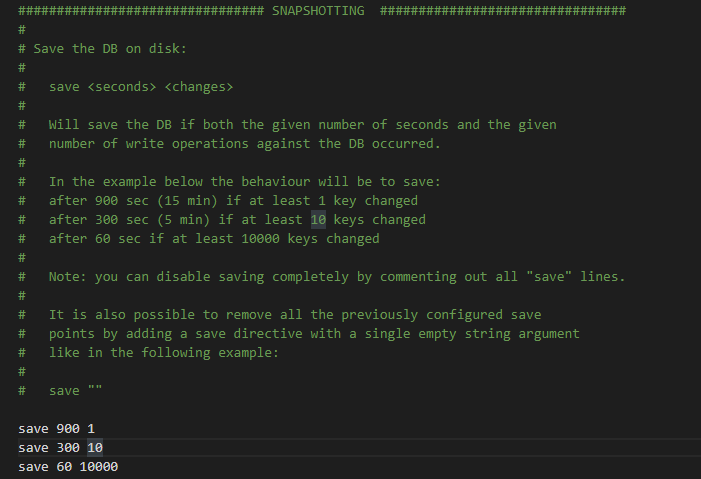Click the words 'following example:' in the comment
This screenshot has height=479, width=701.
[x=210, y=353]
